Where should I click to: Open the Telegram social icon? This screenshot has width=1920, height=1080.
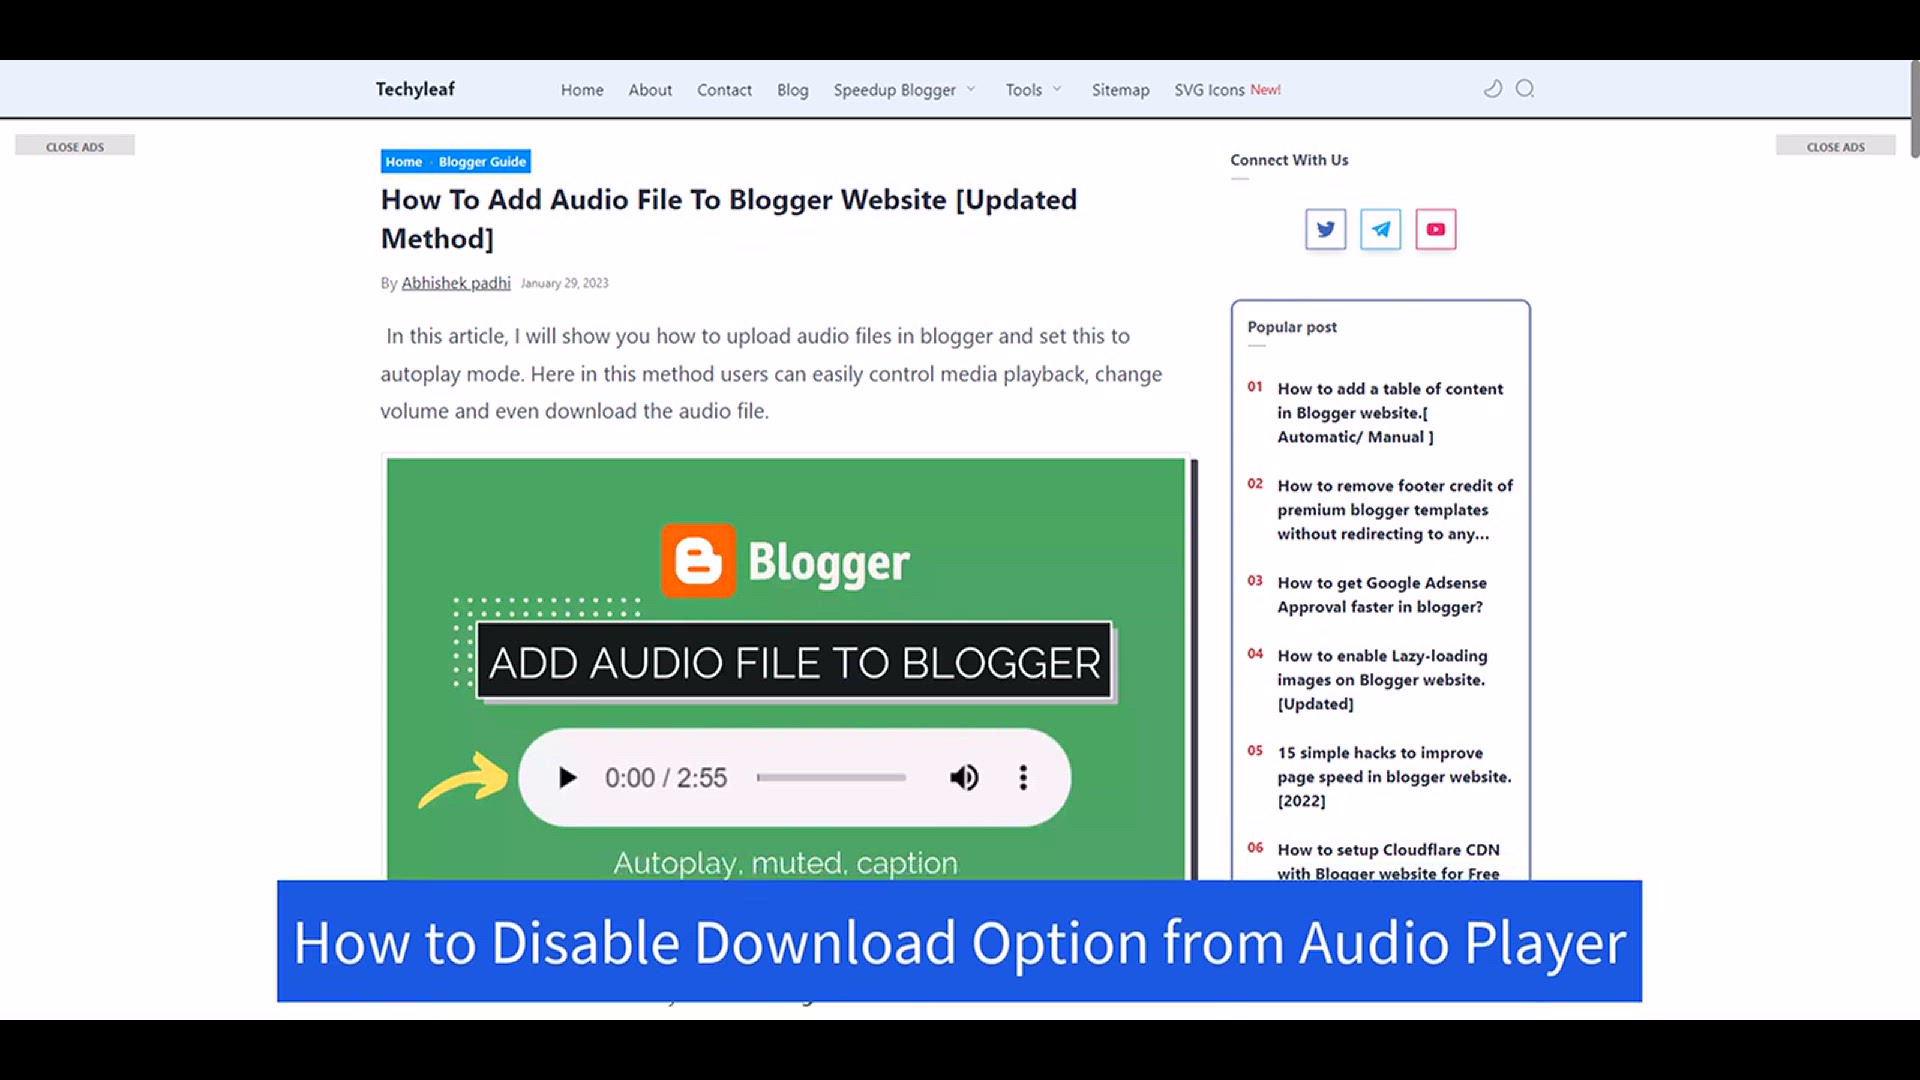tap(1381, 229)
